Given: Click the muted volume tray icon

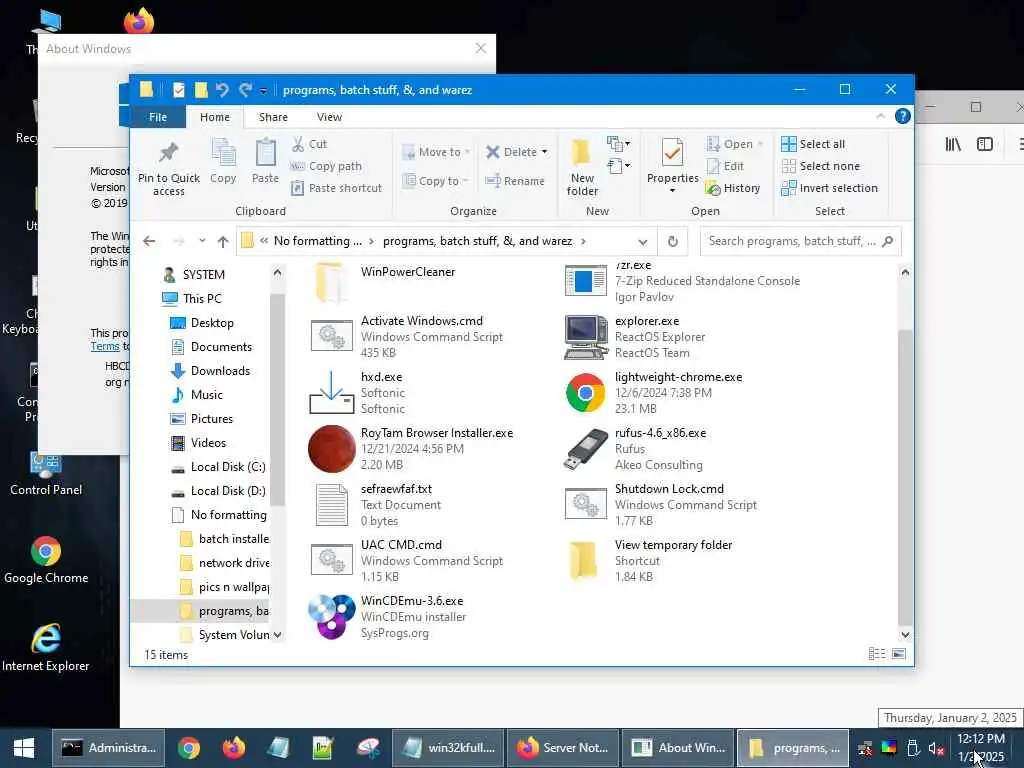Looking at the screenshot, I should (936, 748).
